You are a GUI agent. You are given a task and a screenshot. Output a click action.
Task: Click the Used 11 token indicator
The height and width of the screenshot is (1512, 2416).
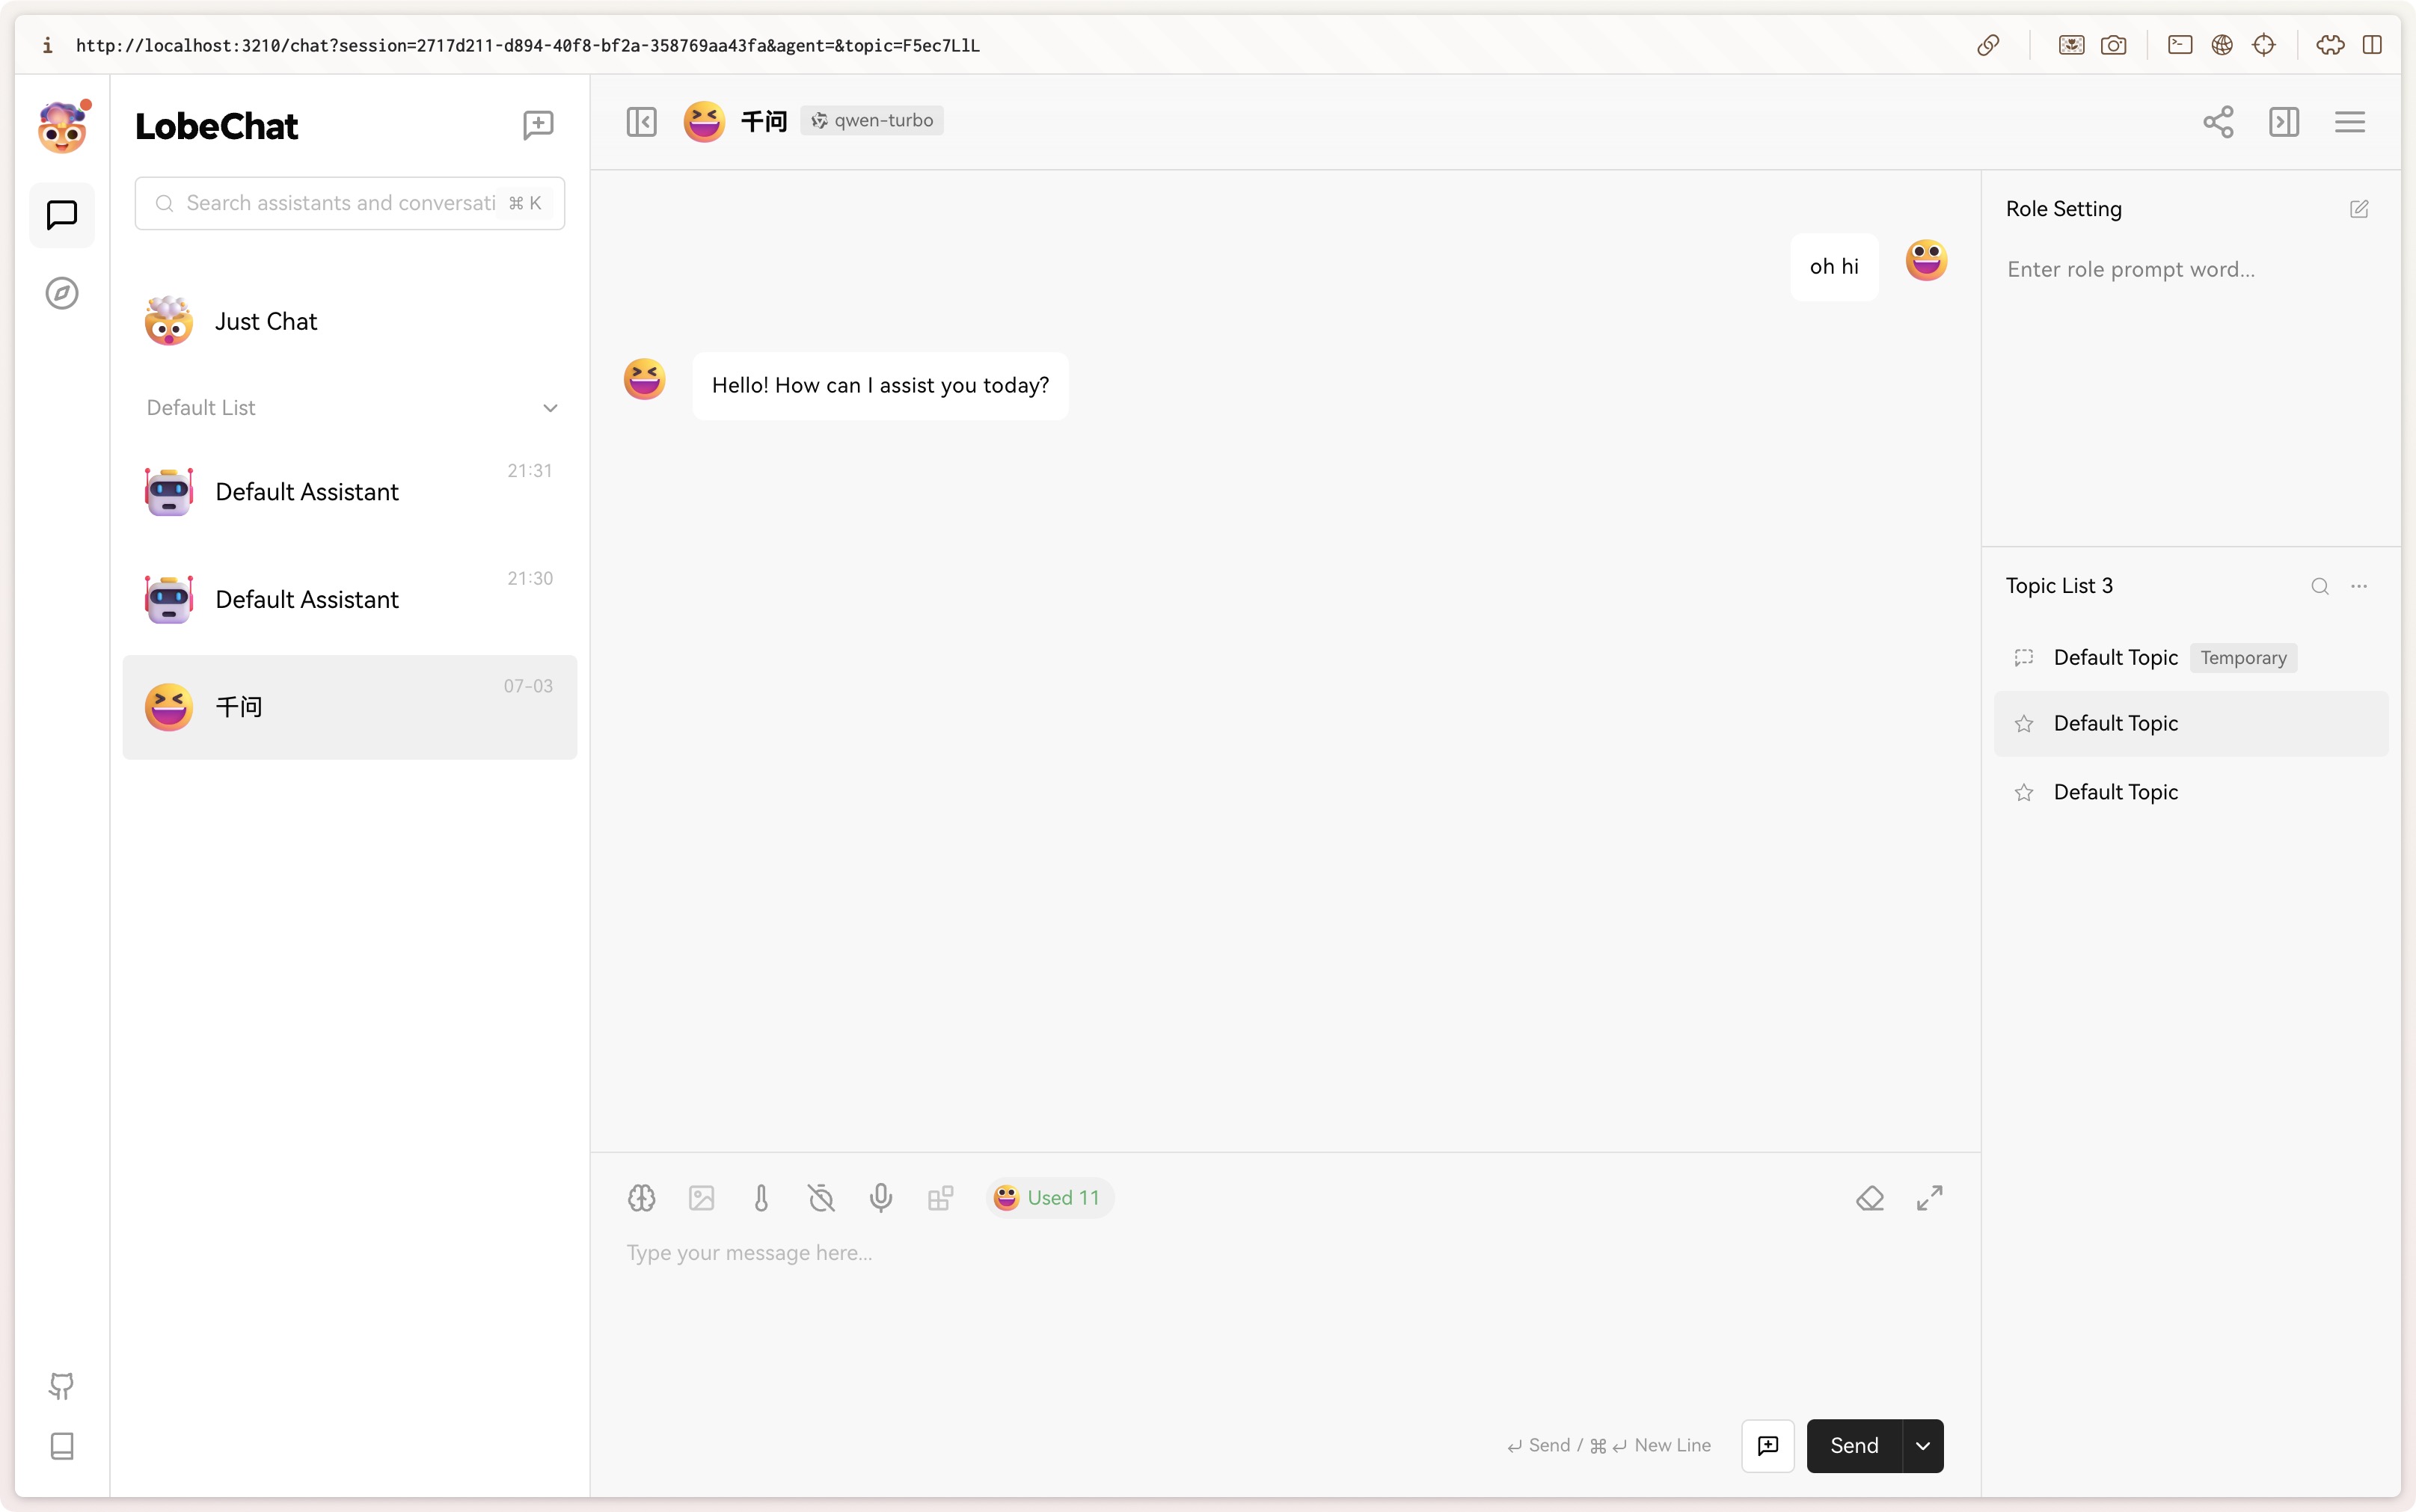(x=1049, y=1198)
